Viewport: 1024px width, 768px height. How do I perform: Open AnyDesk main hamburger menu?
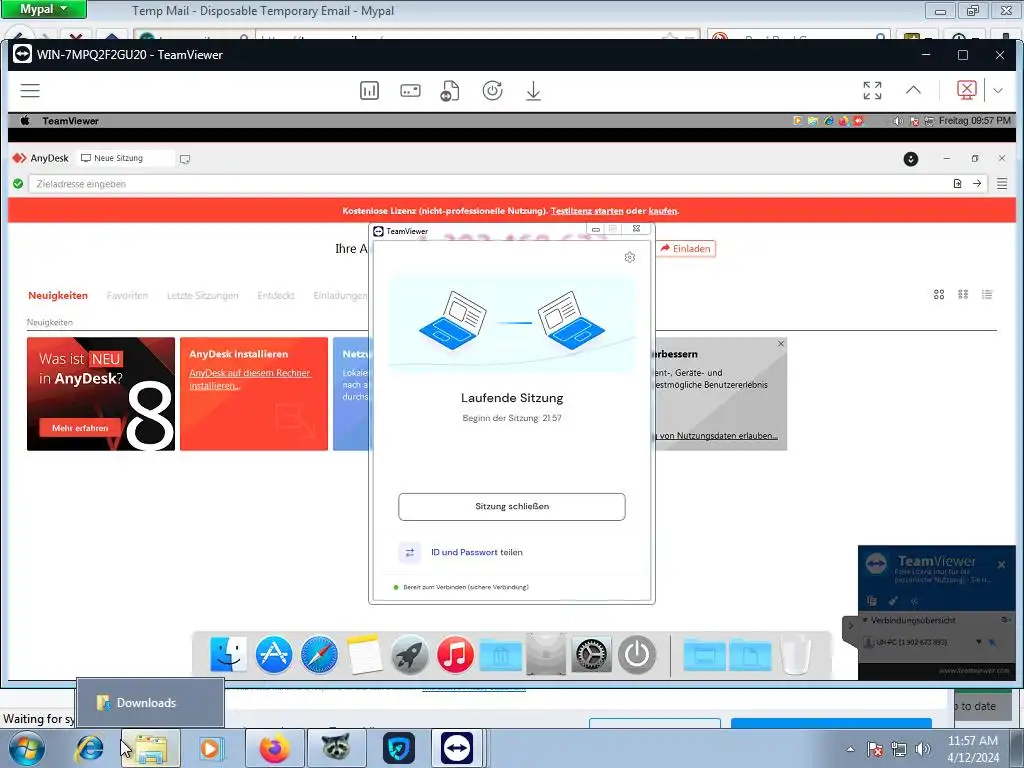coord(1002,184)
